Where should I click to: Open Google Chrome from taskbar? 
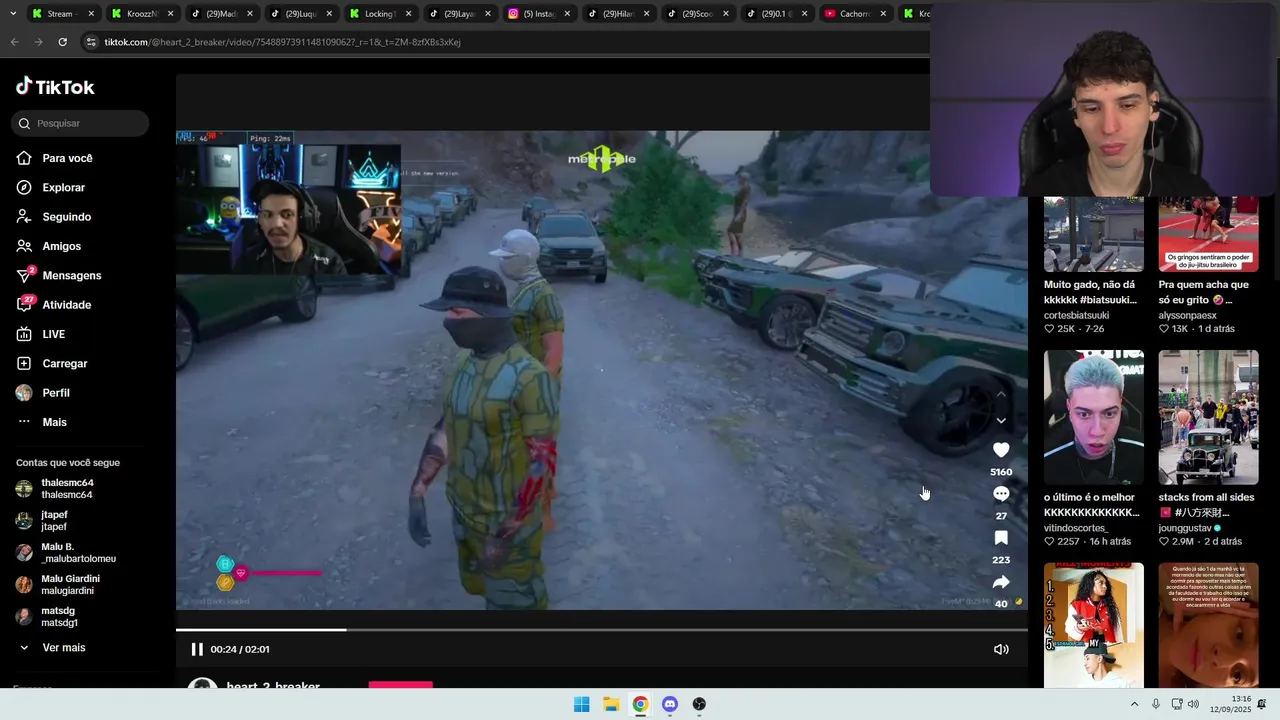pyautogui.click(x=640, y=704)
